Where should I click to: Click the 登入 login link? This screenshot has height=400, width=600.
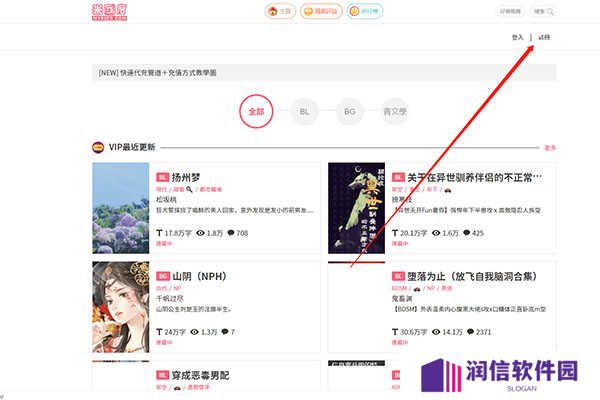click(517, 37)
